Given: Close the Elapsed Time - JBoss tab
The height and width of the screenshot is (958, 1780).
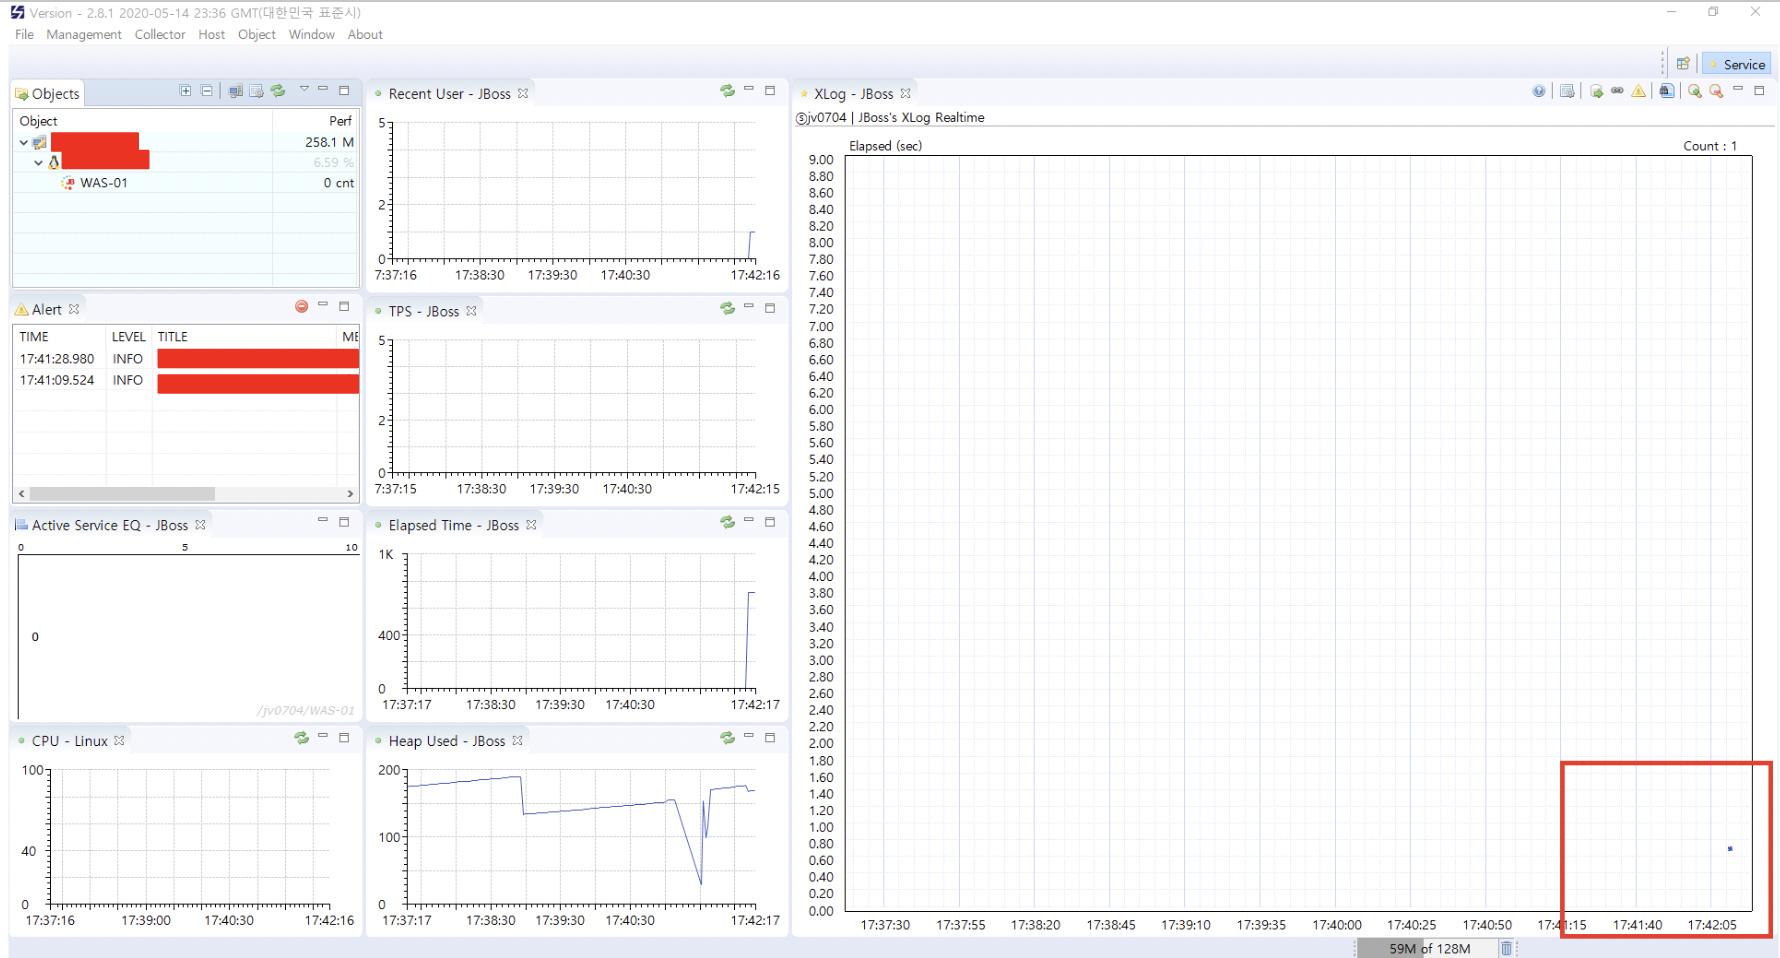Looking at the screenshot, I should (x=531, y=525).
